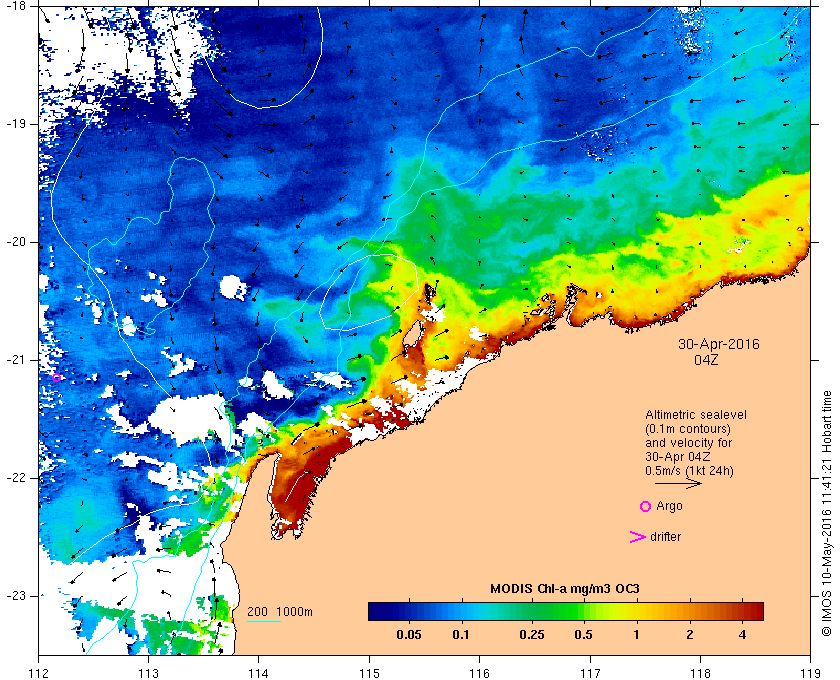
Task: Click the 04Z time label under the date
Action: 706,360
